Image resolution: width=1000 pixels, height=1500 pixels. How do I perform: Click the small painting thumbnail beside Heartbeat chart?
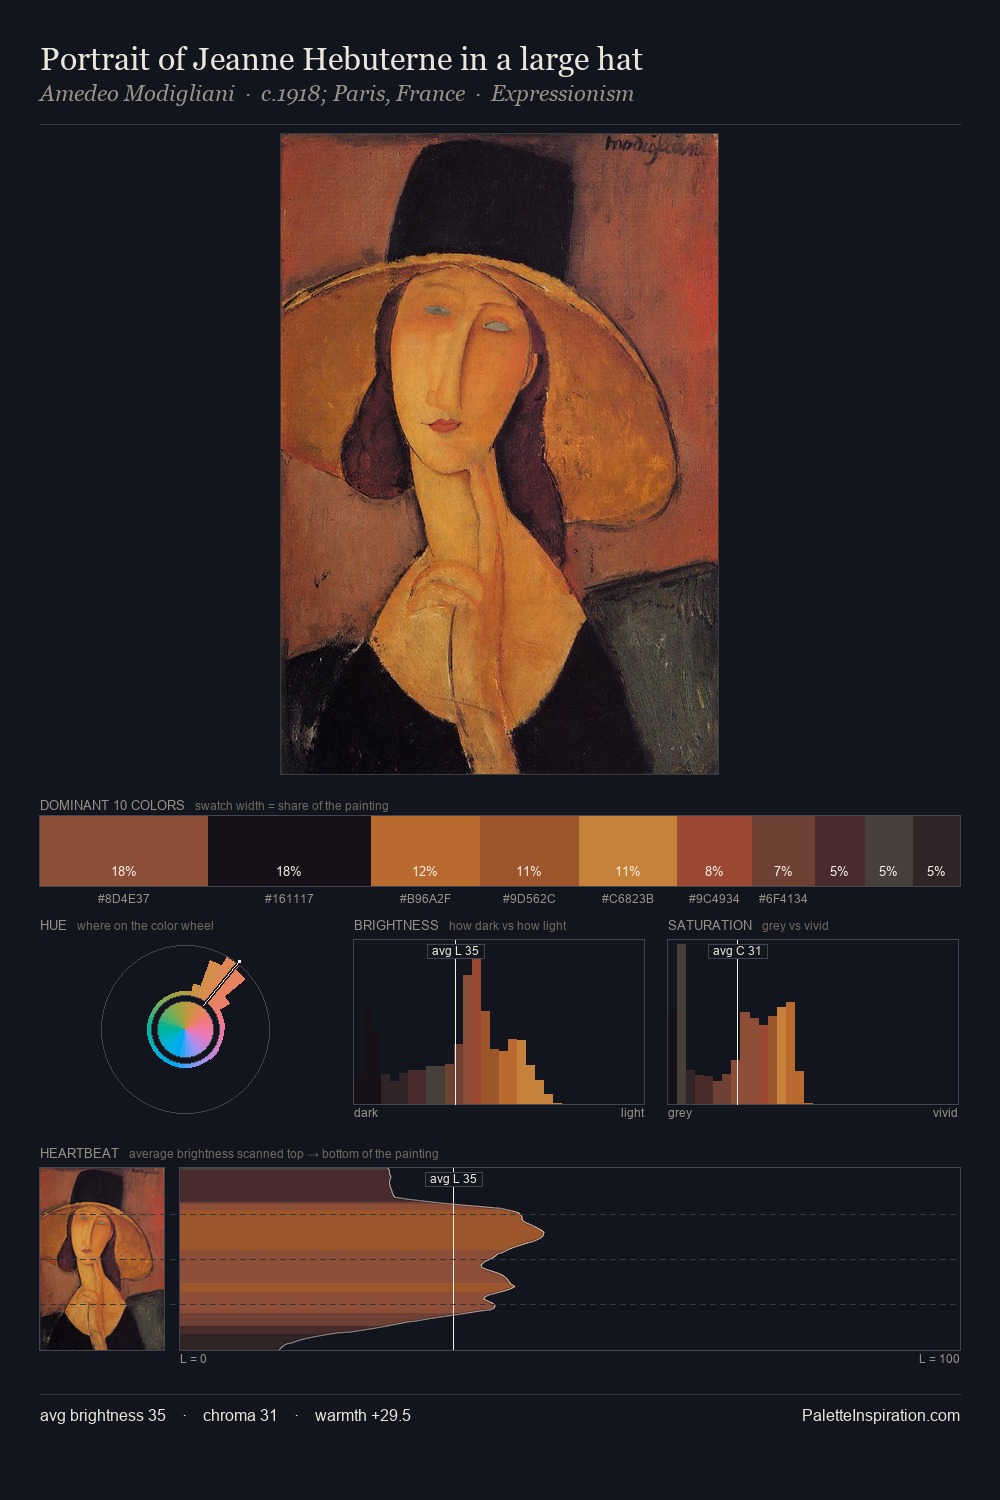[102, 1259]
